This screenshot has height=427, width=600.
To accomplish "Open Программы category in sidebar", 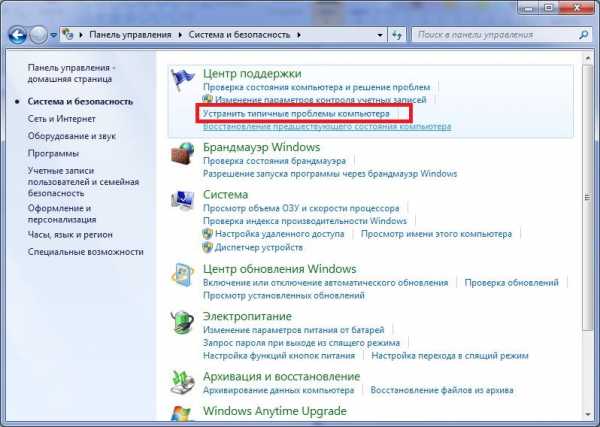I will (x=53, y=153).
